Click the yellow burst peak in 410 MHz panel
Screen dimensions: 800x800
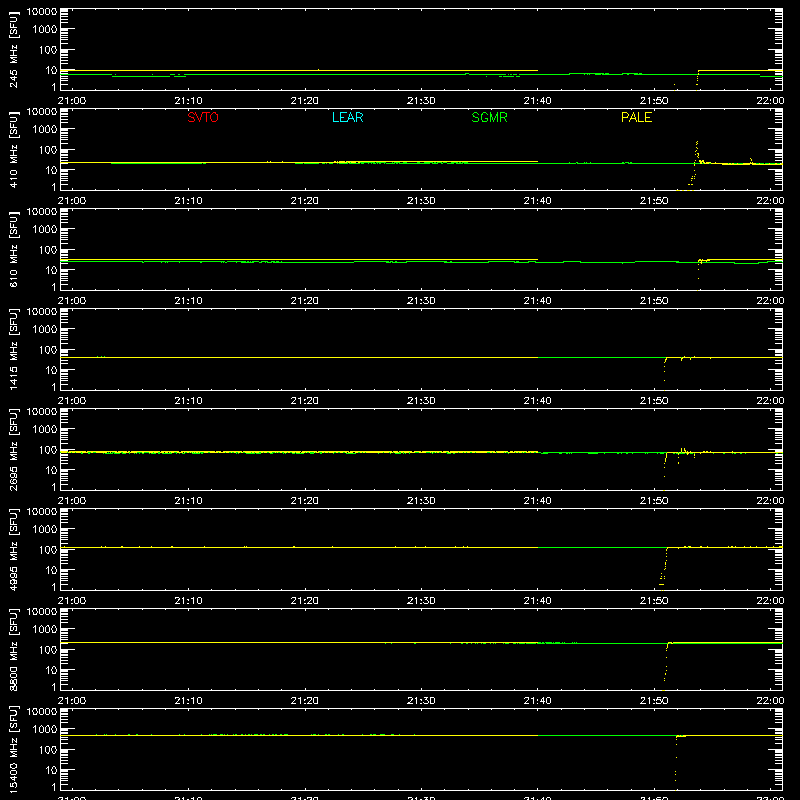coord(697,143)
